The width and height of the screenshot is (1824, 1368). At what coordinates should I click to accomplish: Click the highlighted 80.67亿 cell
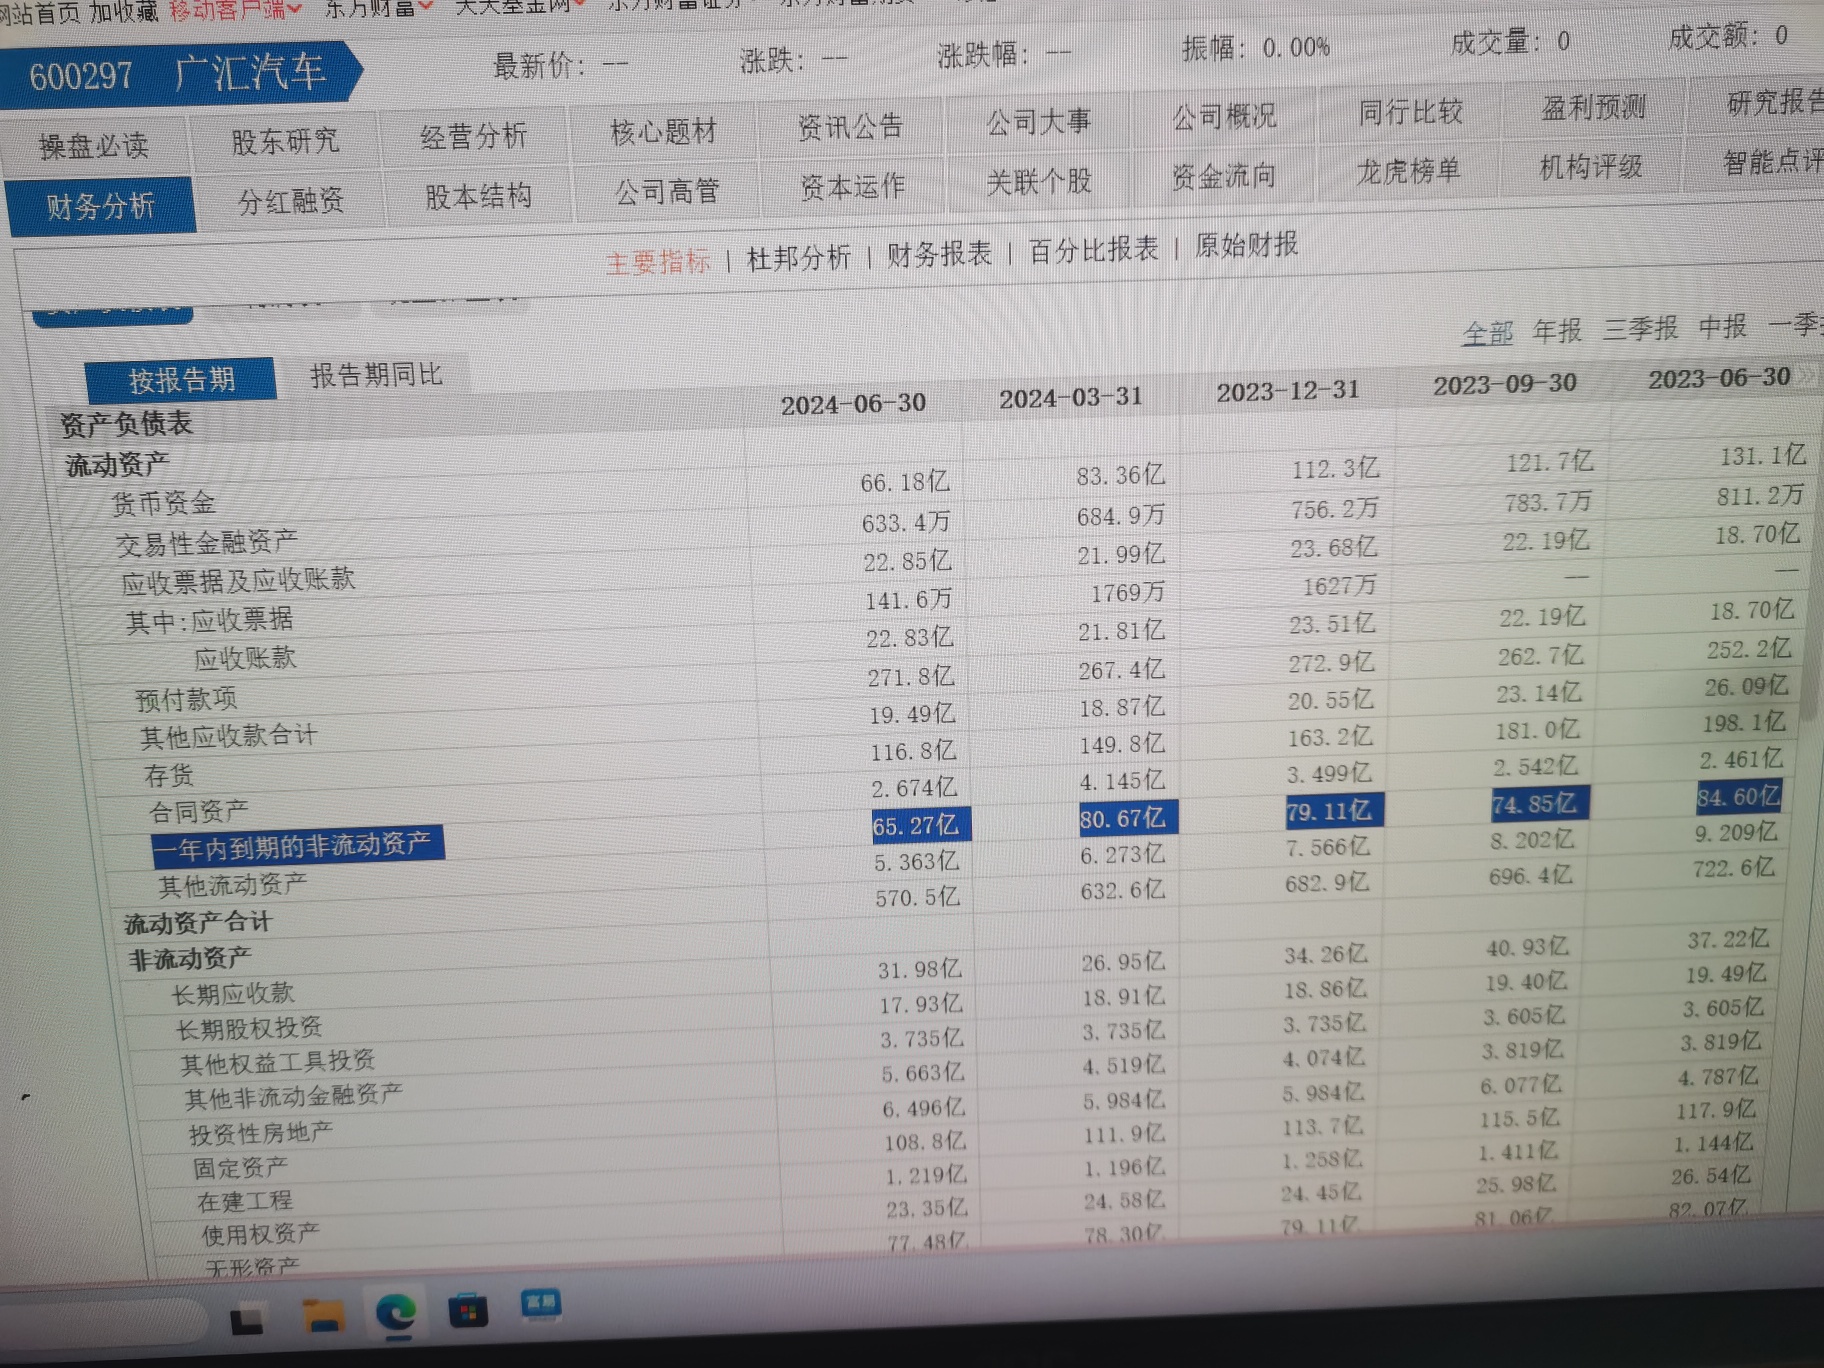pyautogui.click(x=1128, y=818)
